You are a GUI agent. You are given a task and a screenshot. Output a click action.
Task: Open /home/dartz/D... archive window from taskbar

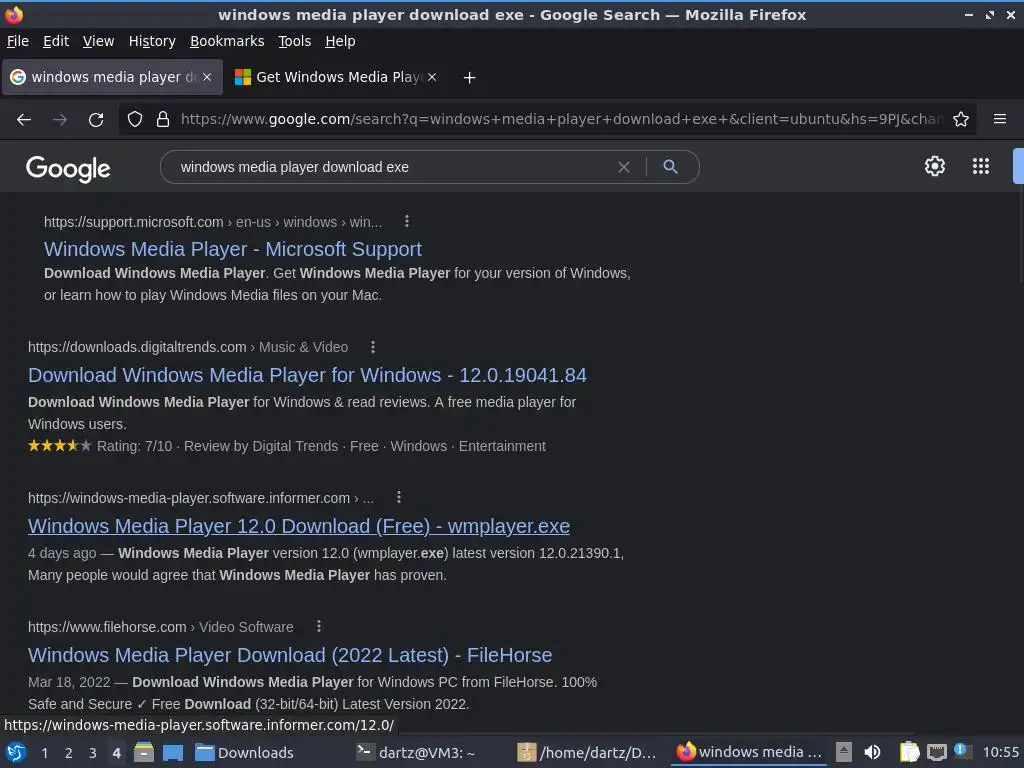586,752
